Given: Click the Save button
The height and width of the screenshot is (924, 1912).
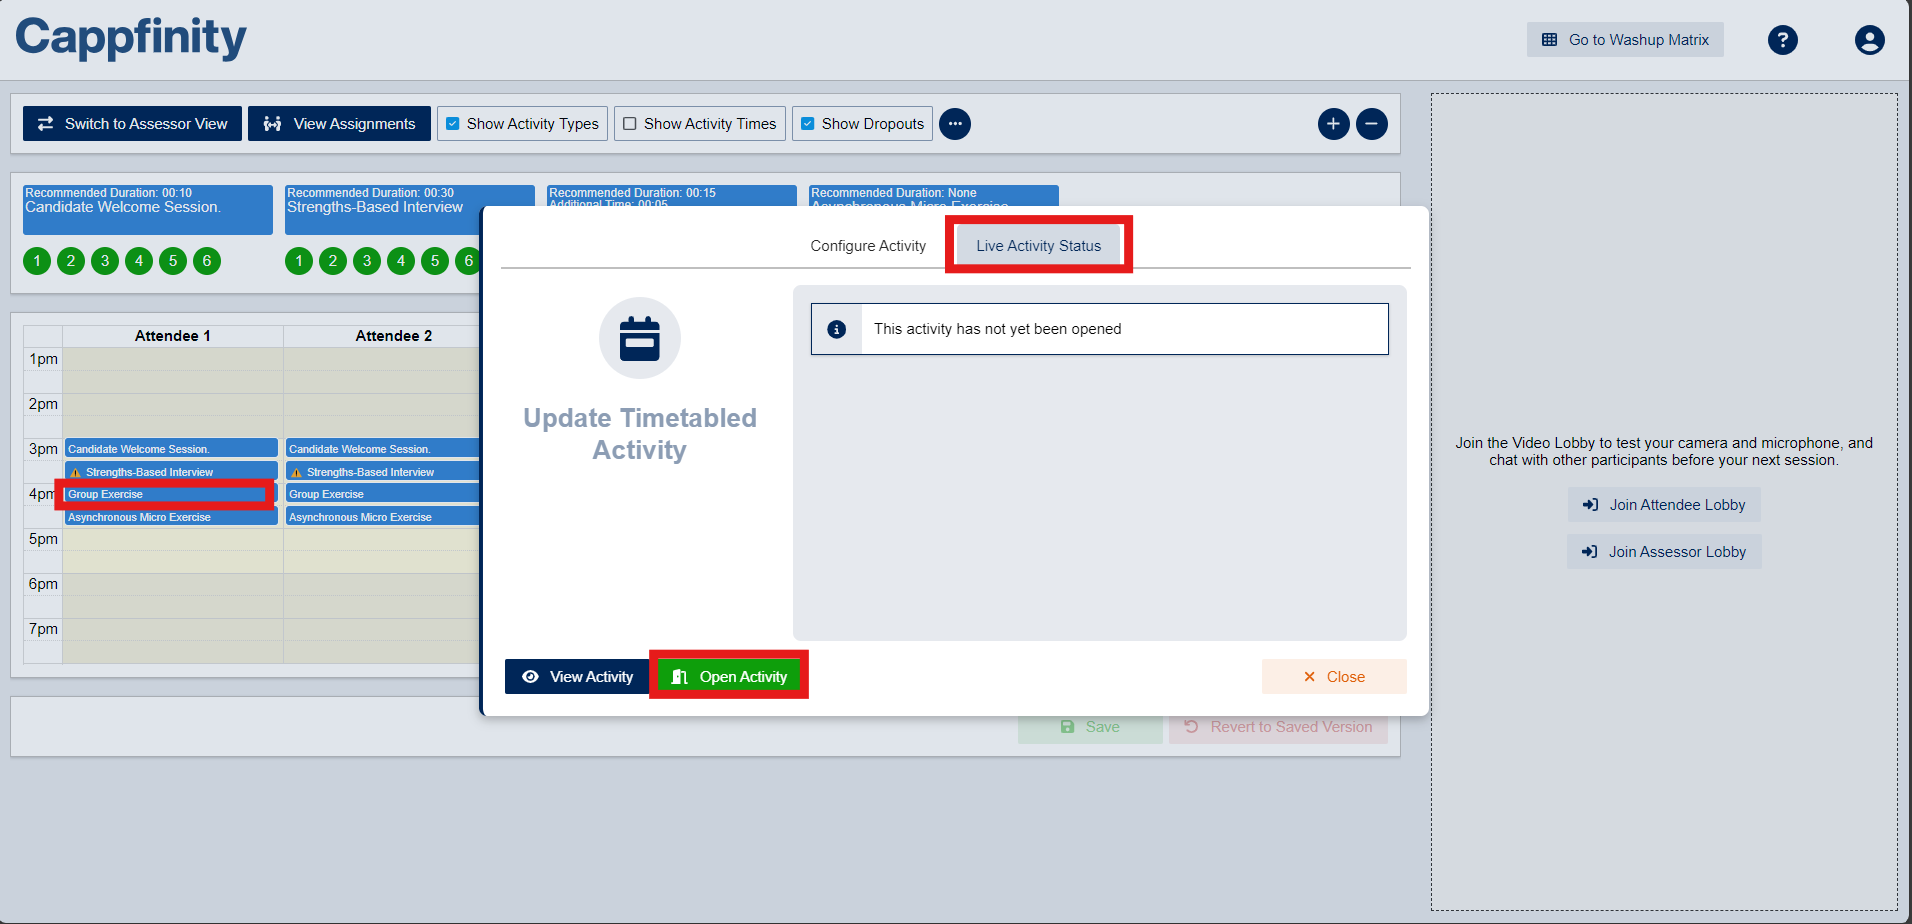Looking at the screenshot, I should point(1090,727).
